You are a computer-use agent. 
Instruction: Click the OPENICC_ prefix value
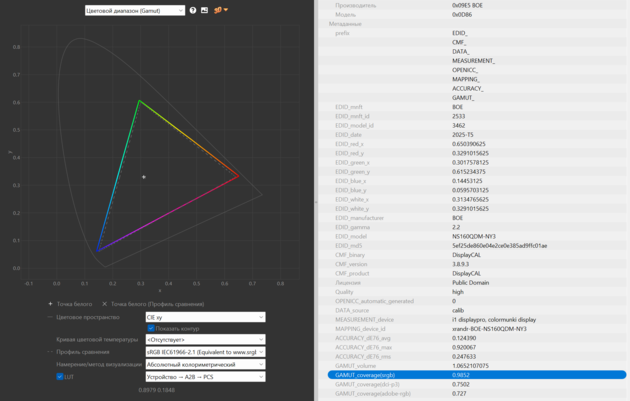tap(465, 70)
